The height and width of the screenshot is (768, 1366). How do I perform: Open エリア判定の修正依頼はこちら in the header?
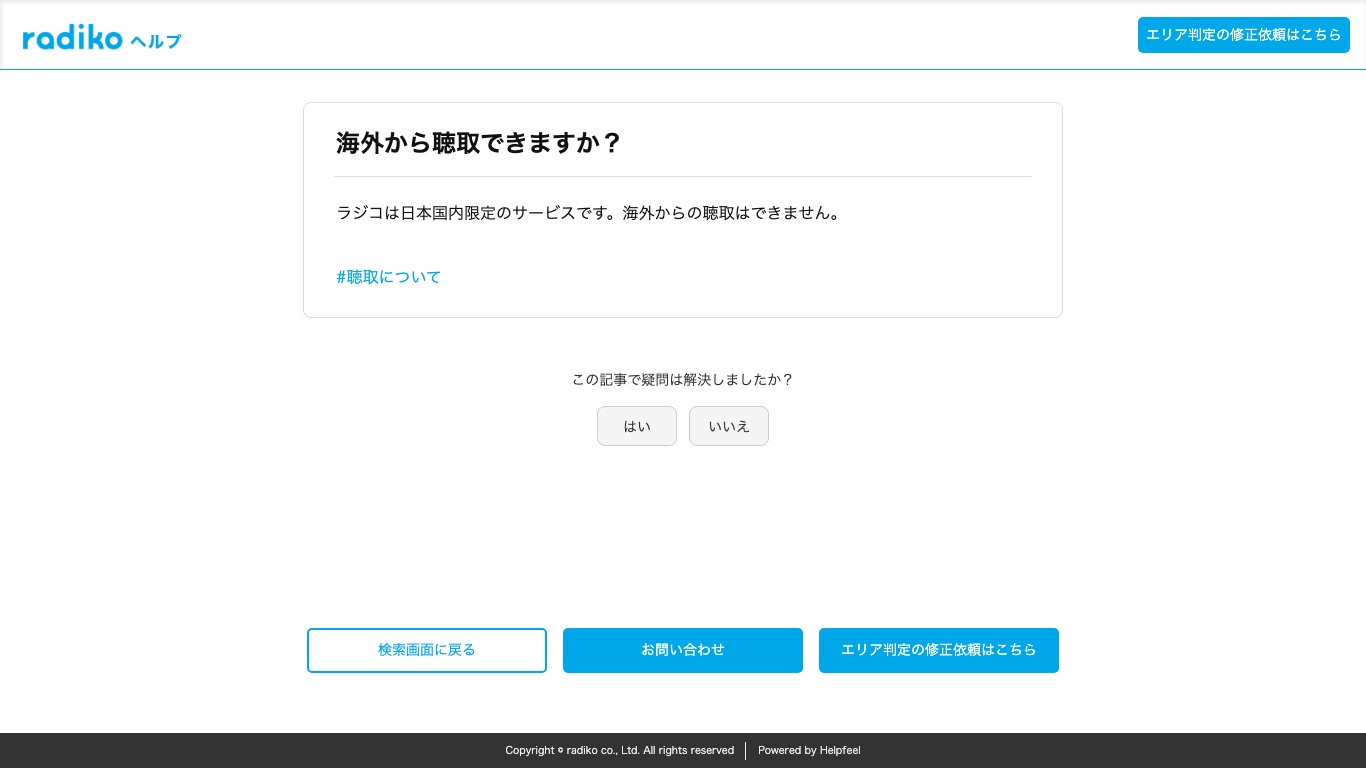[1243, 35]
